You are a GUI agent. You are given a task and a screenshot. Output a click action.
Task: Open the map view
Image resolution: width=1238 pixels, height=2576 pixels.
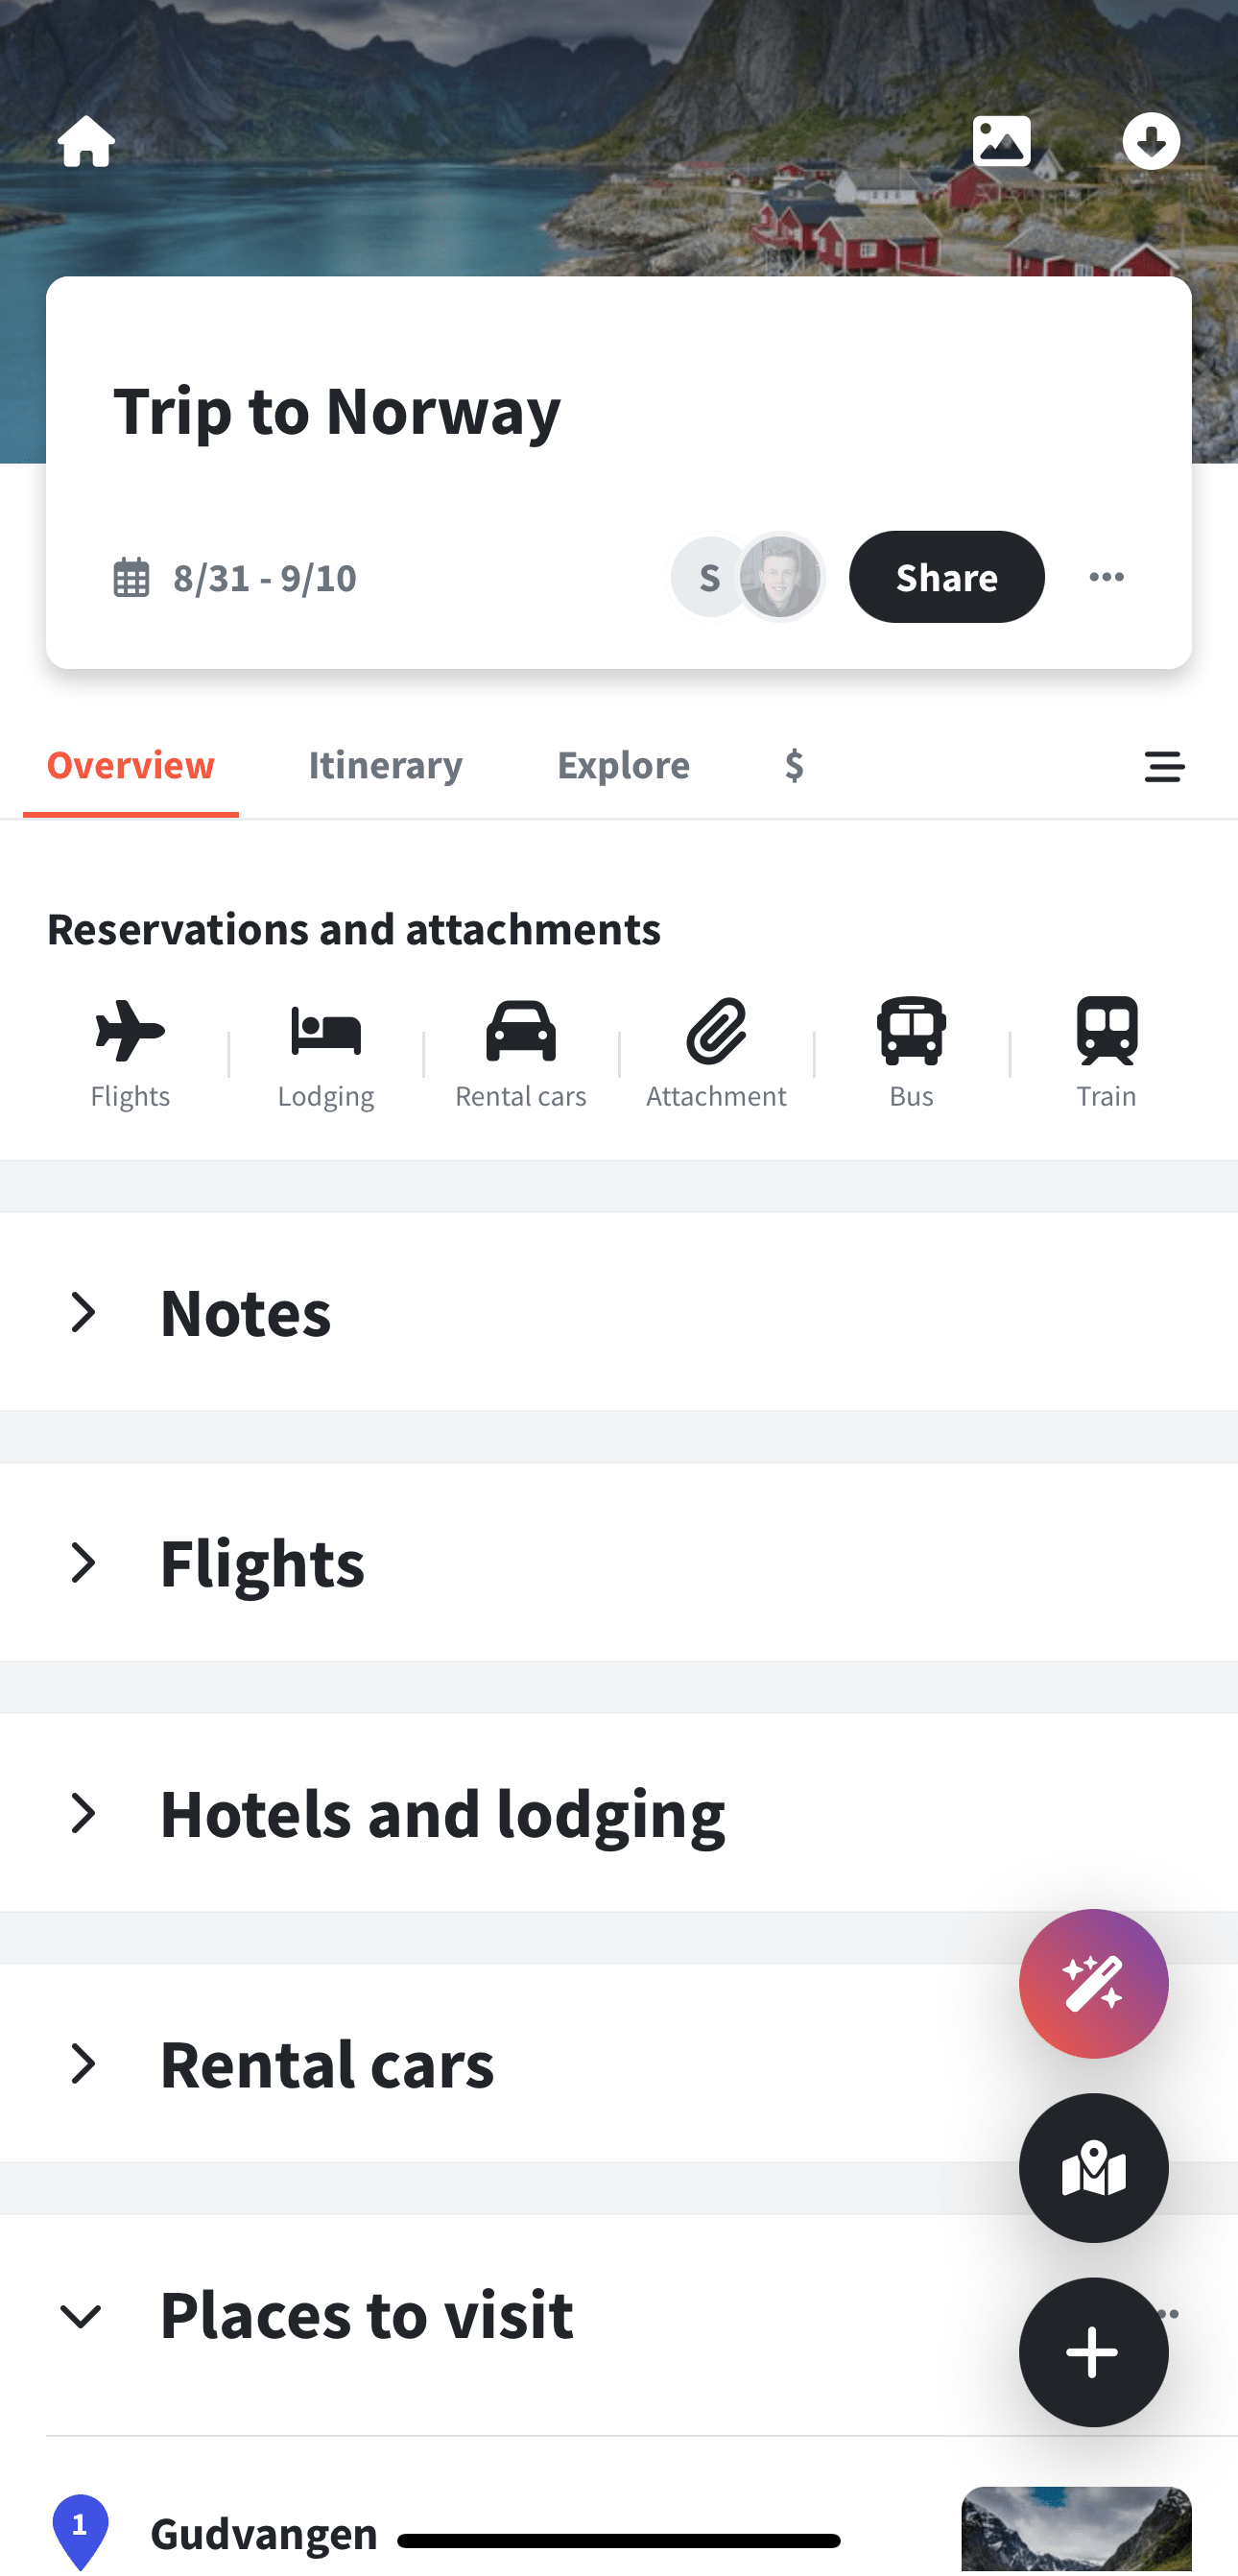click(x=1093, y=2167)
